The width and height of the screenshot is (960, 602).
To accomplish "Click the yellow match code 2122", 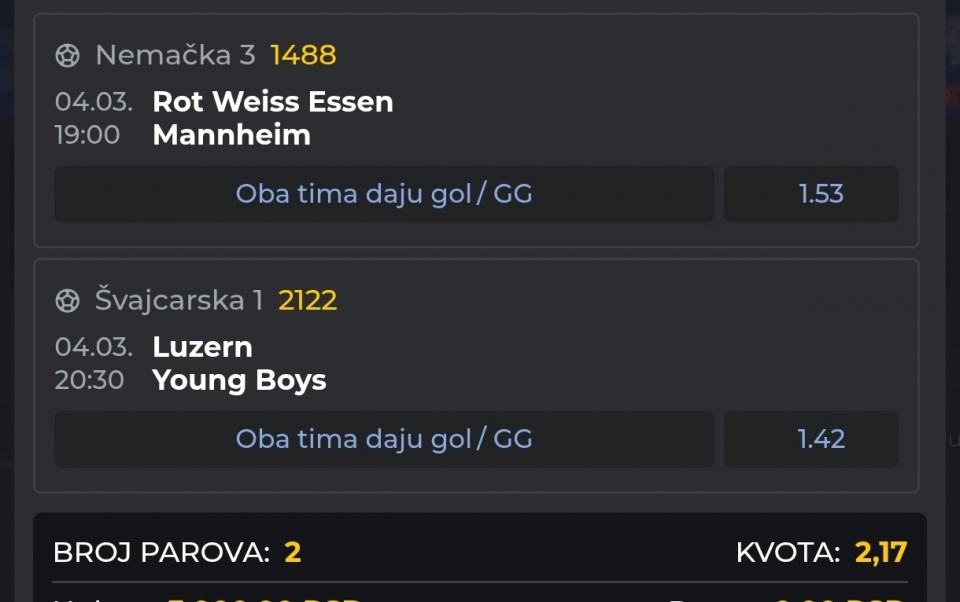I will [308, 300].
